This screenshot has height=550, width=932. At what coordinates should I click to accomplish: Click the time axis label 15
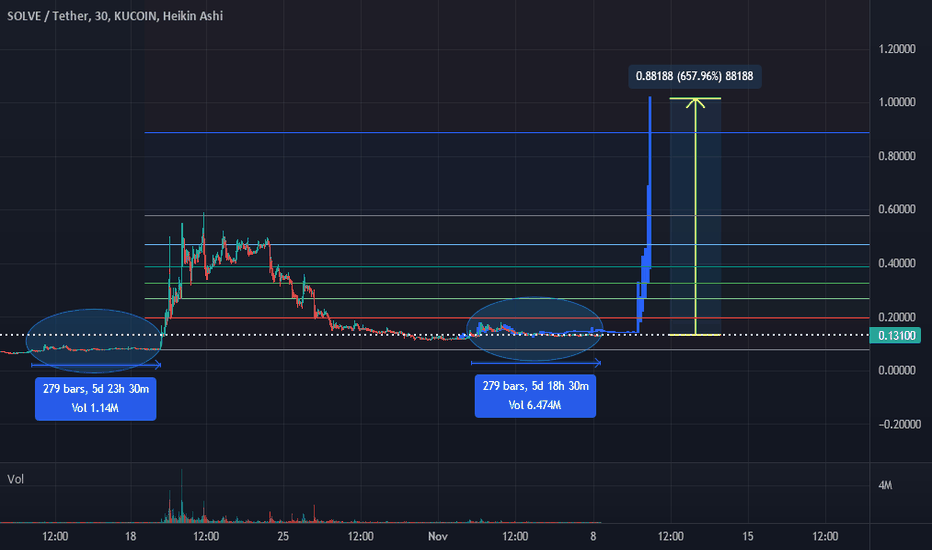point(748,536)
